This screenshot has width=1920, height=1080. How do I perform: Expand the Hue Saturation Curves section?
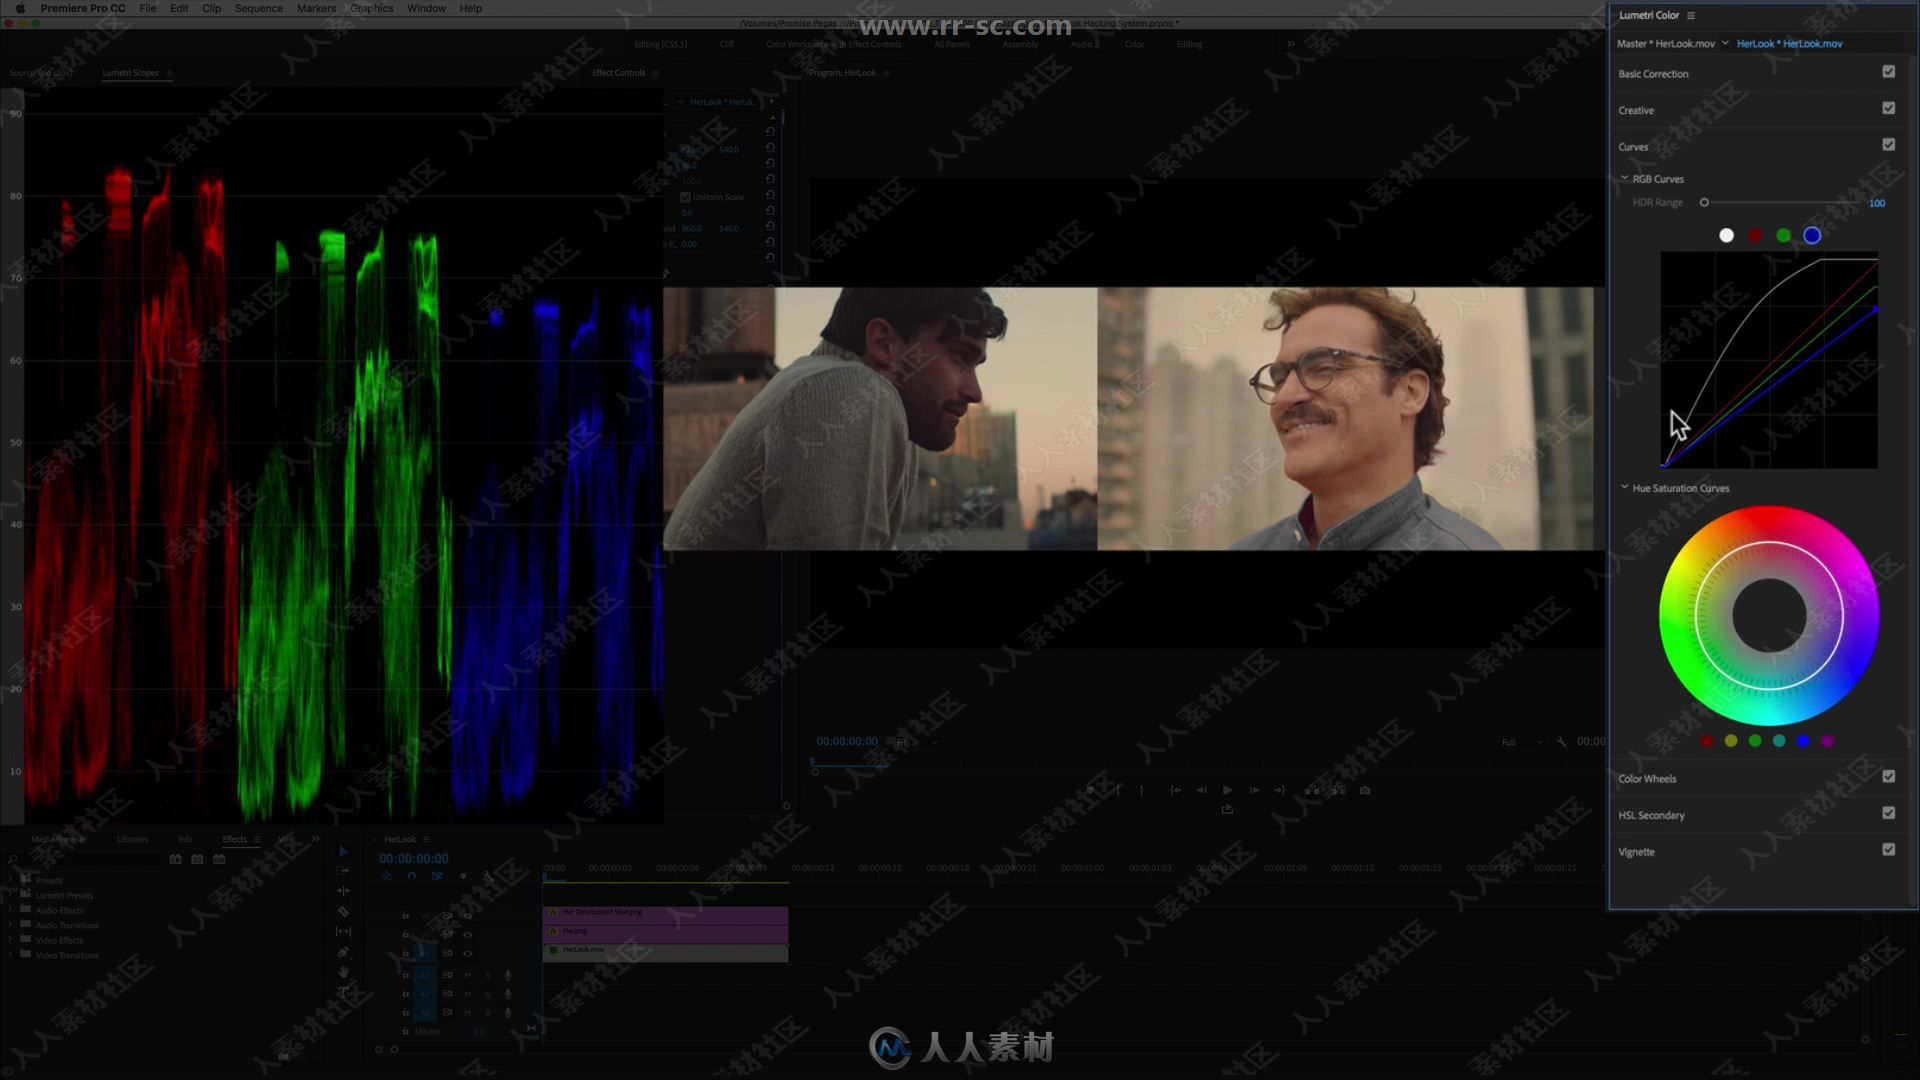click(x=1681, y=488)
